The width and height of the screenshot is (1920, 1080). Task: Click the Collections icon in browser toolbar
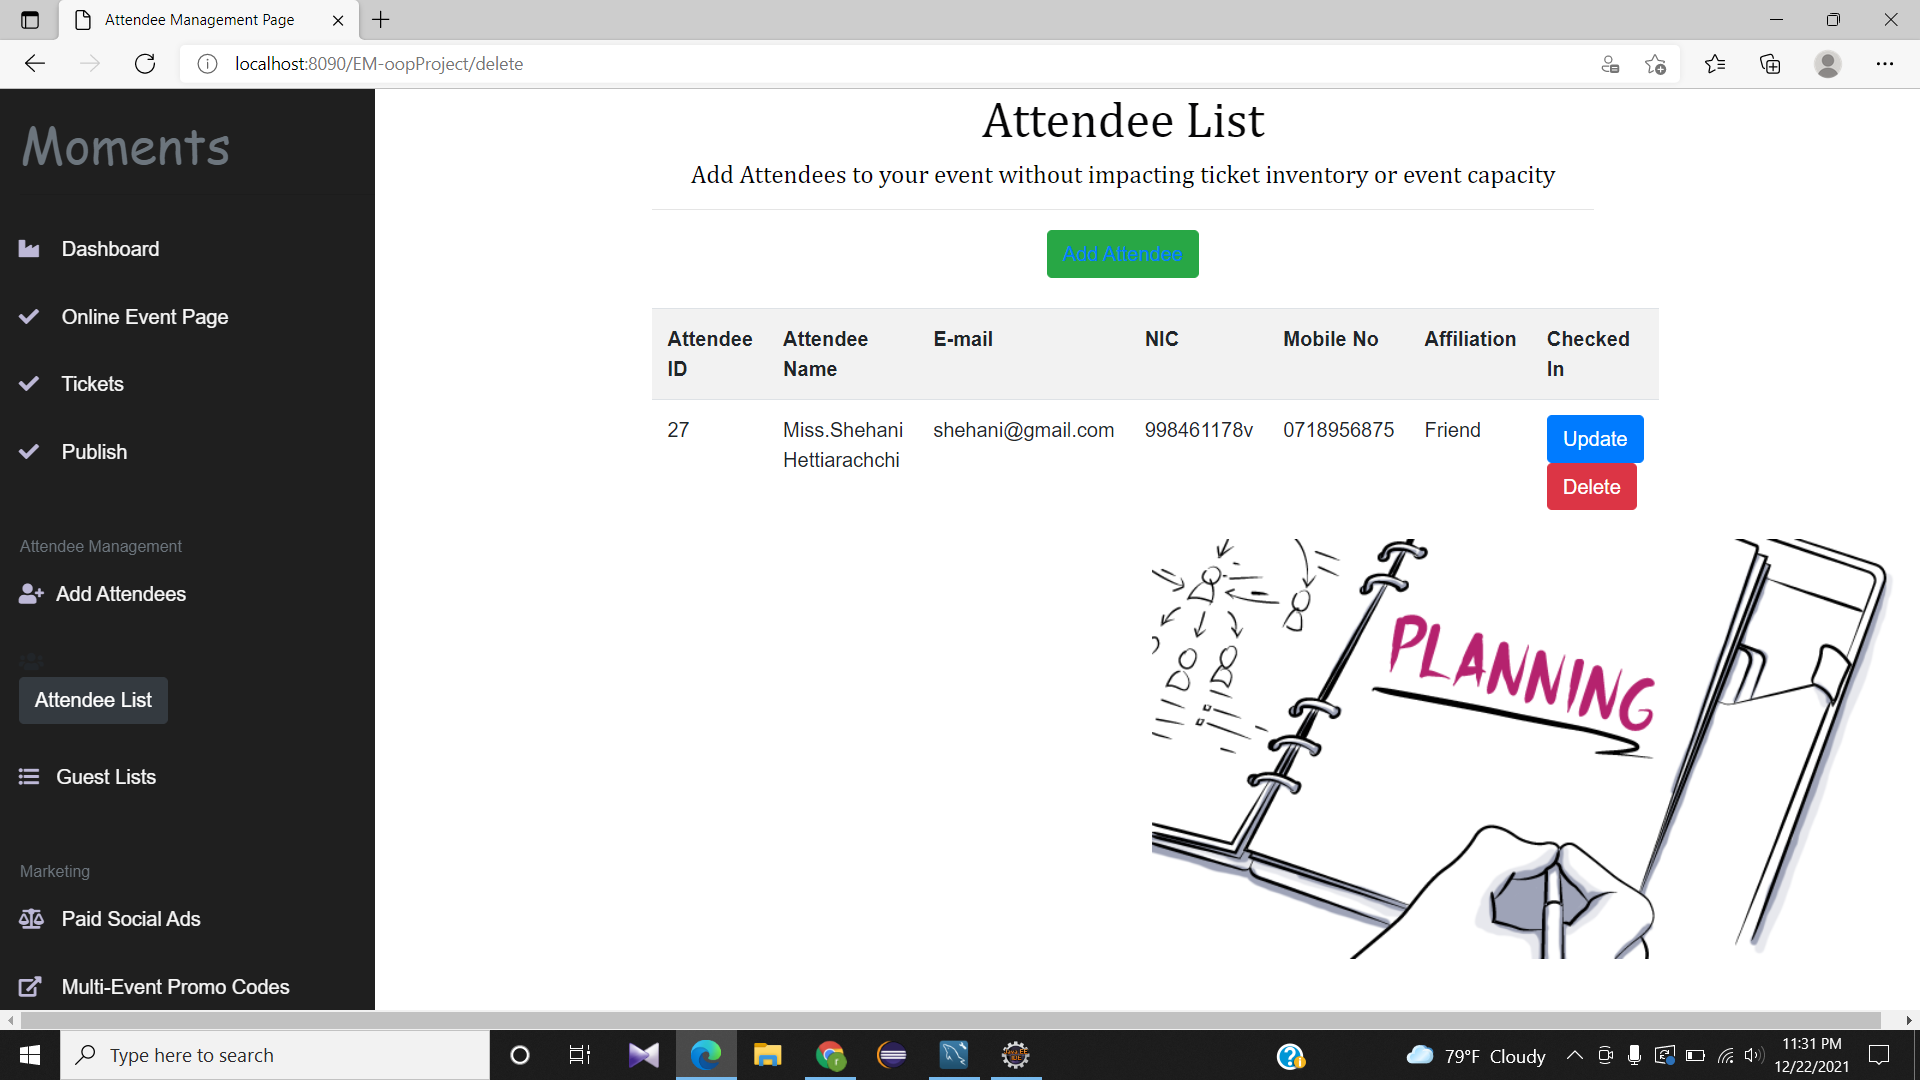(1770, 63)
